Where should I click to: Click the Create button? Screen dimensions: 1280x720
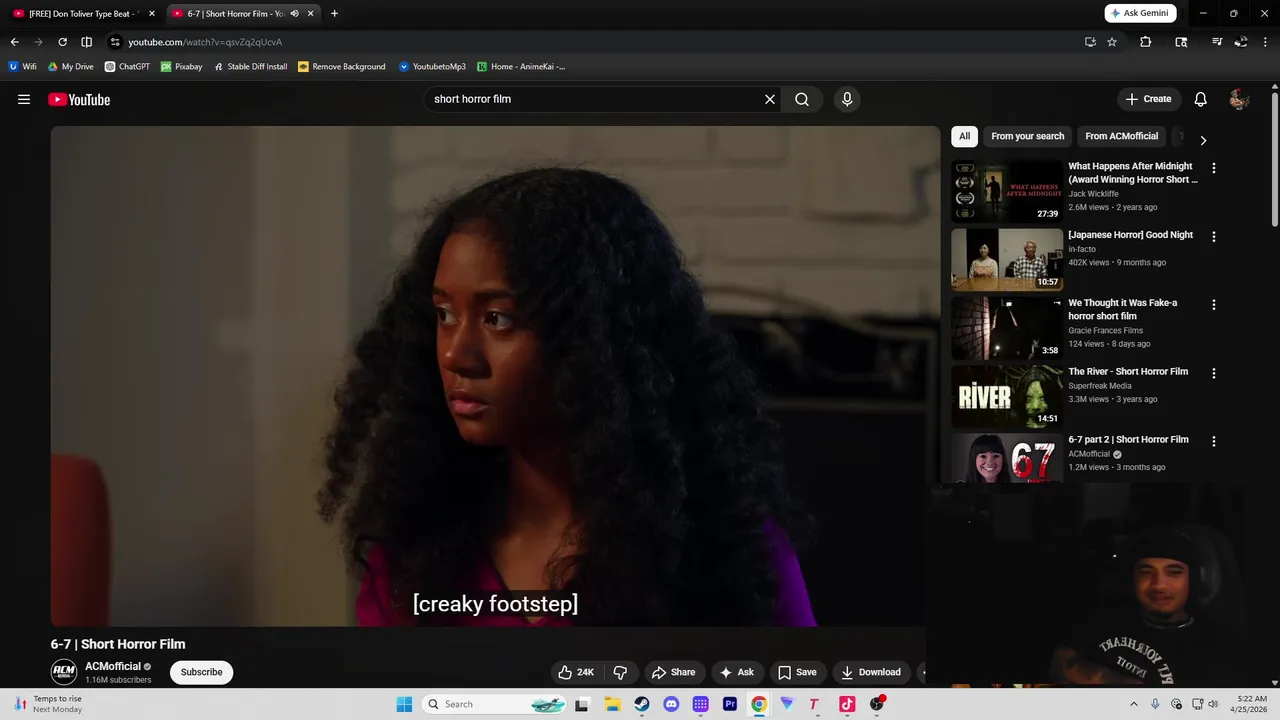pyautogui.click(x=1148, y=99)
